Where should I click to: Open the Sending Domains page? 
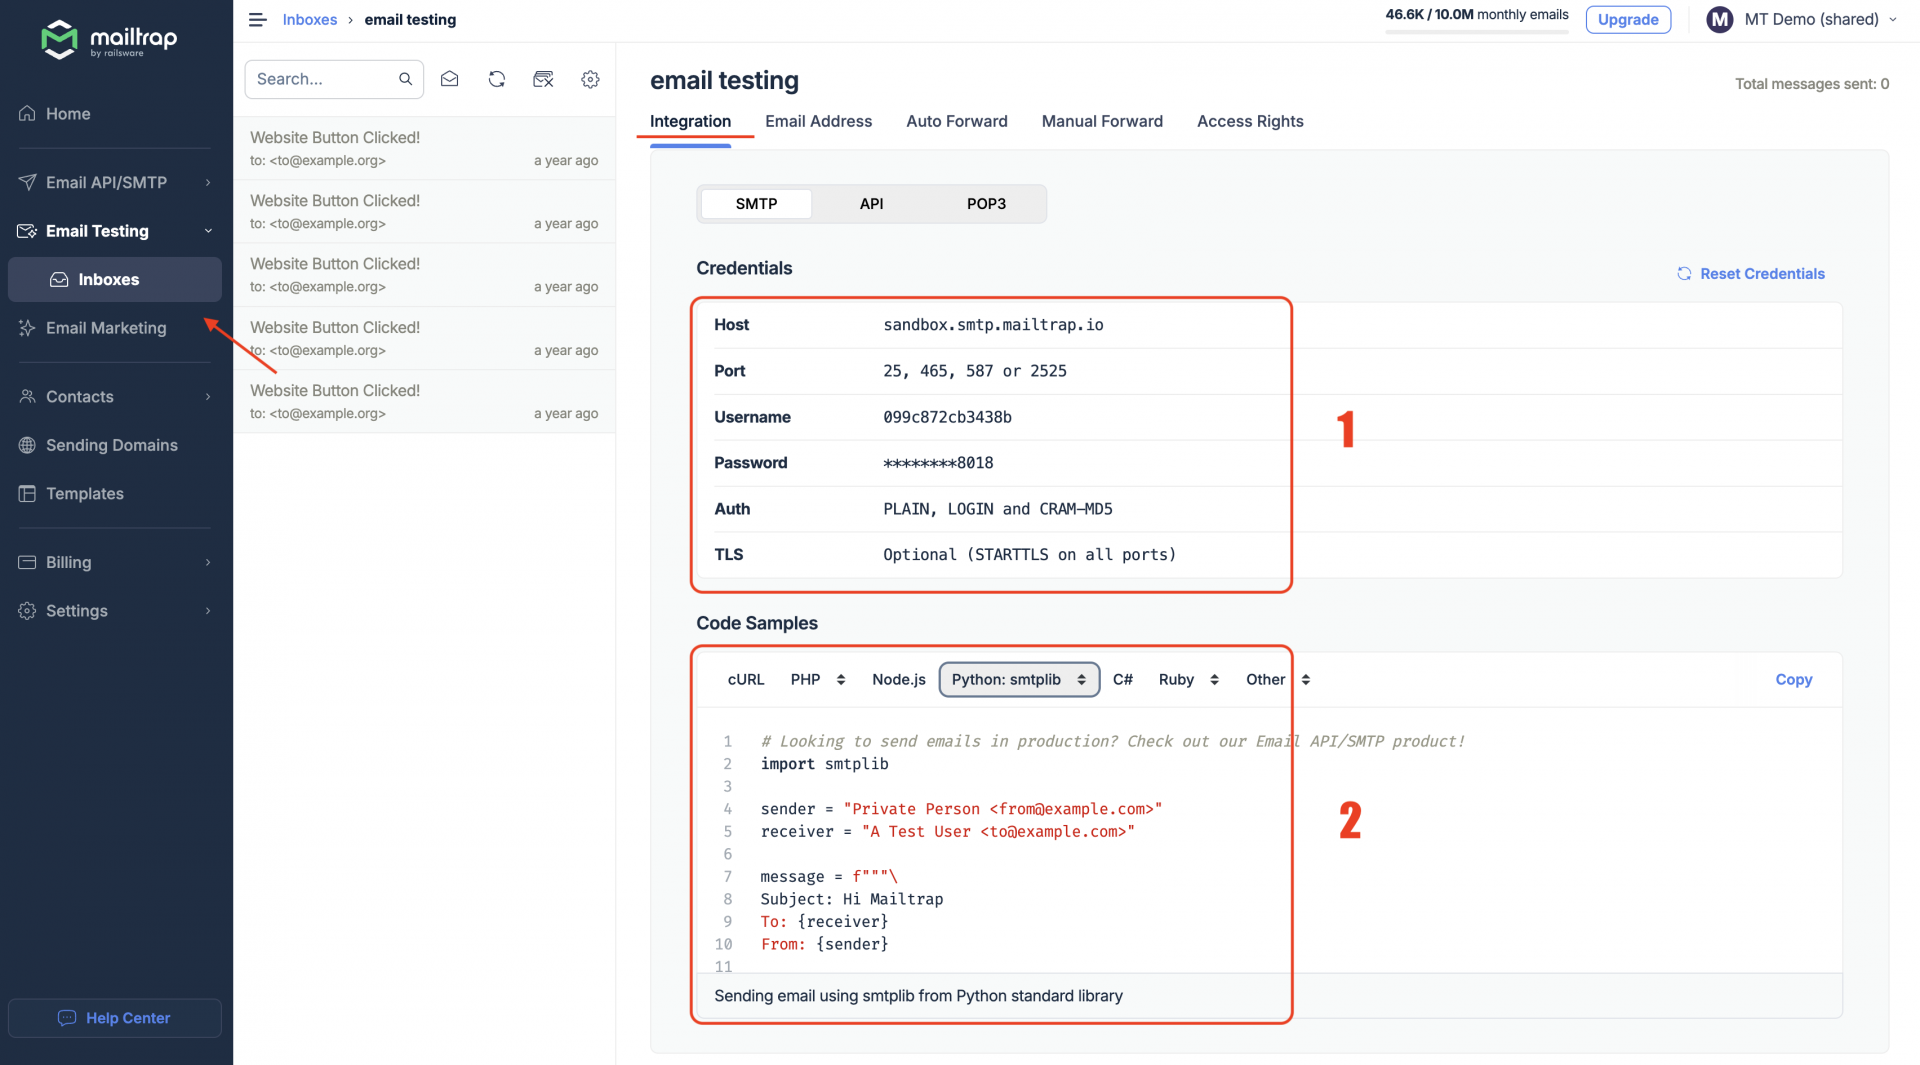[x=111, y=445]
